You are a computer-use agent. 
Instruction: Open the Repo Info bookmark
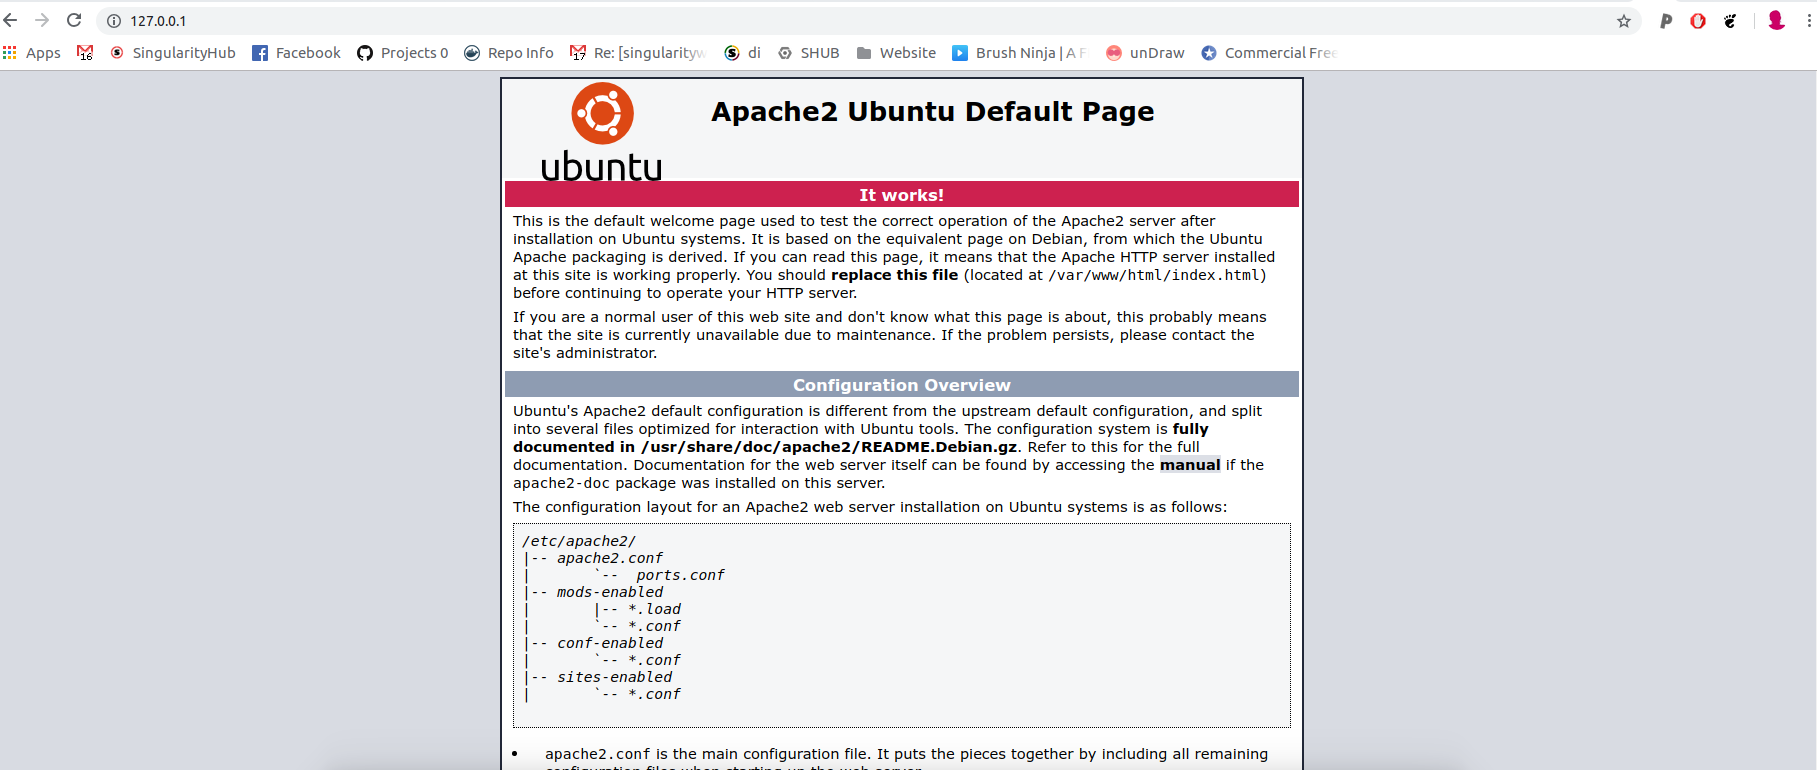509,53
